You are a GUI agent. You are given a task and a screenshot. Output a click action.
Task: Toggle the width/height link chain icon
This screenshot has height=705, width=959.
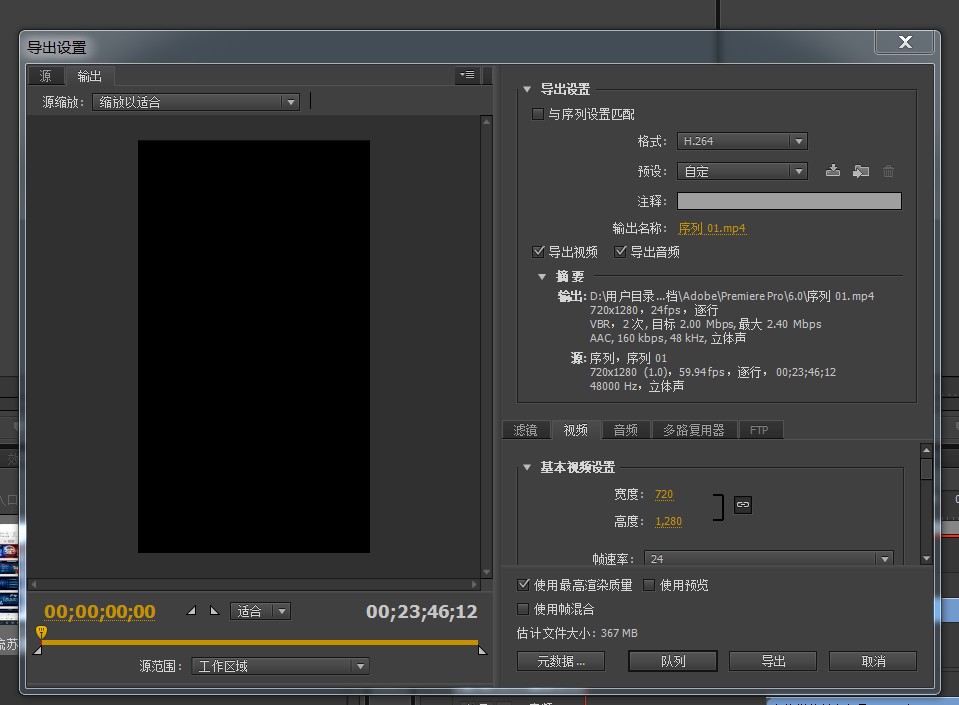(x=742, y=506)
